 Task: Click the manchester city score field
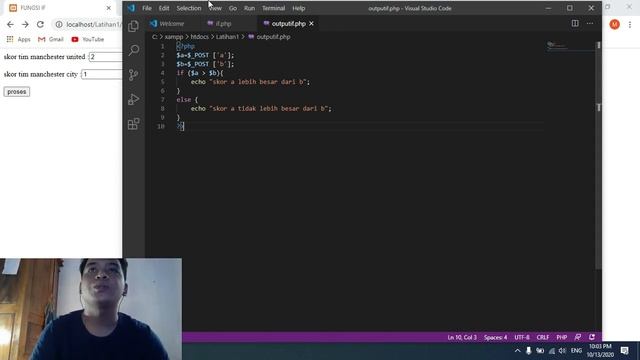(x=102, y=74)
